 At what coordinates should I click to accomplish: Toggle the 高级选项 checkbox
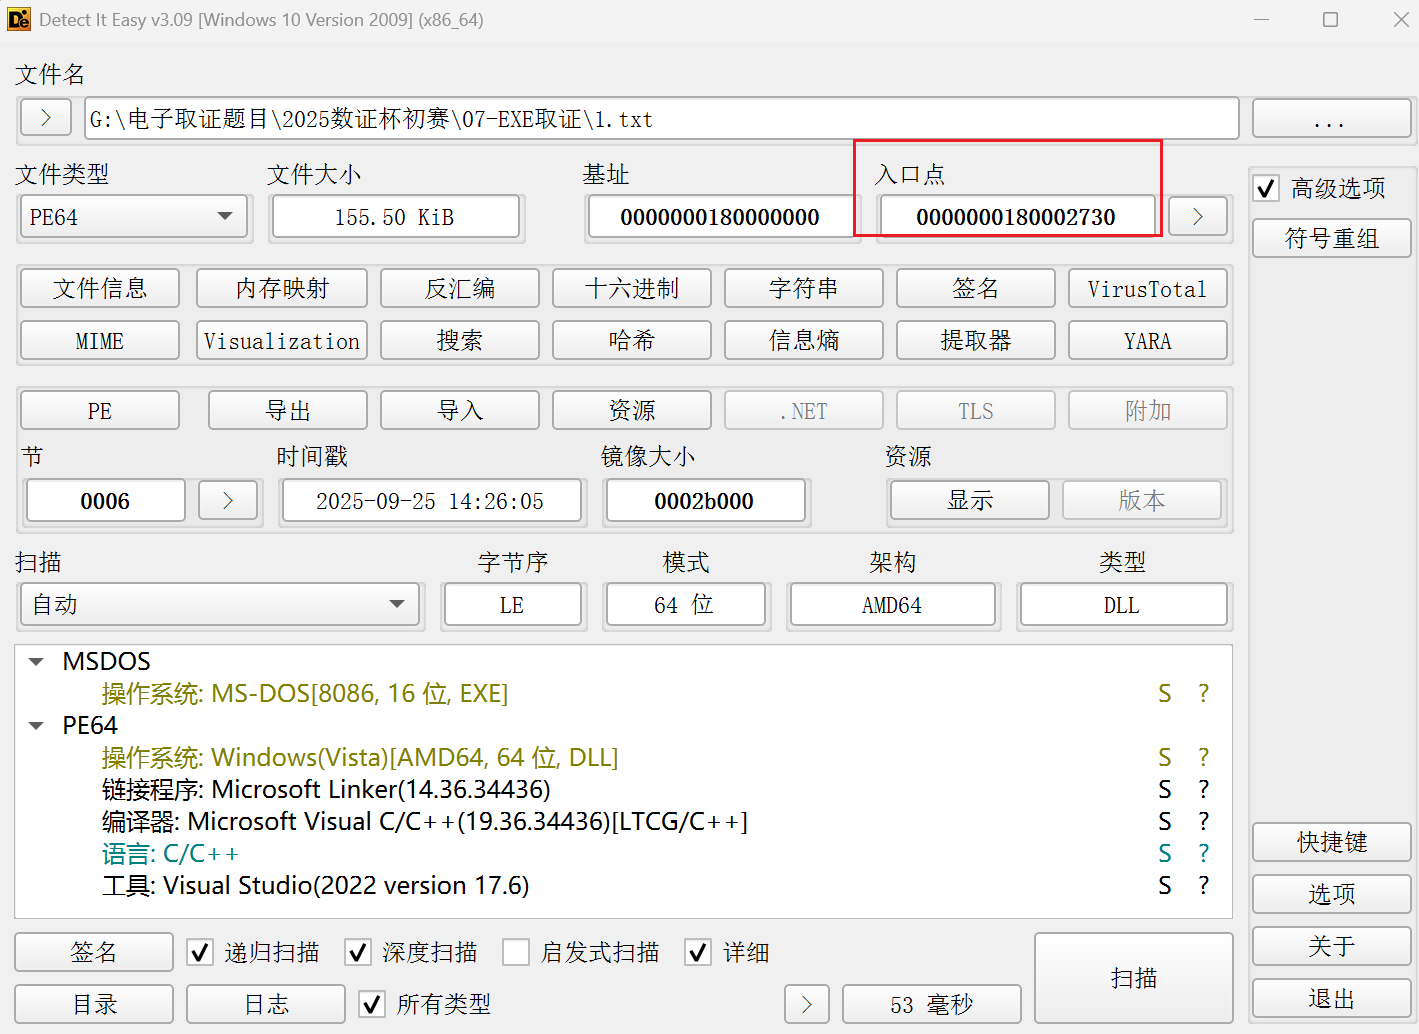(x=1267, y=188)
